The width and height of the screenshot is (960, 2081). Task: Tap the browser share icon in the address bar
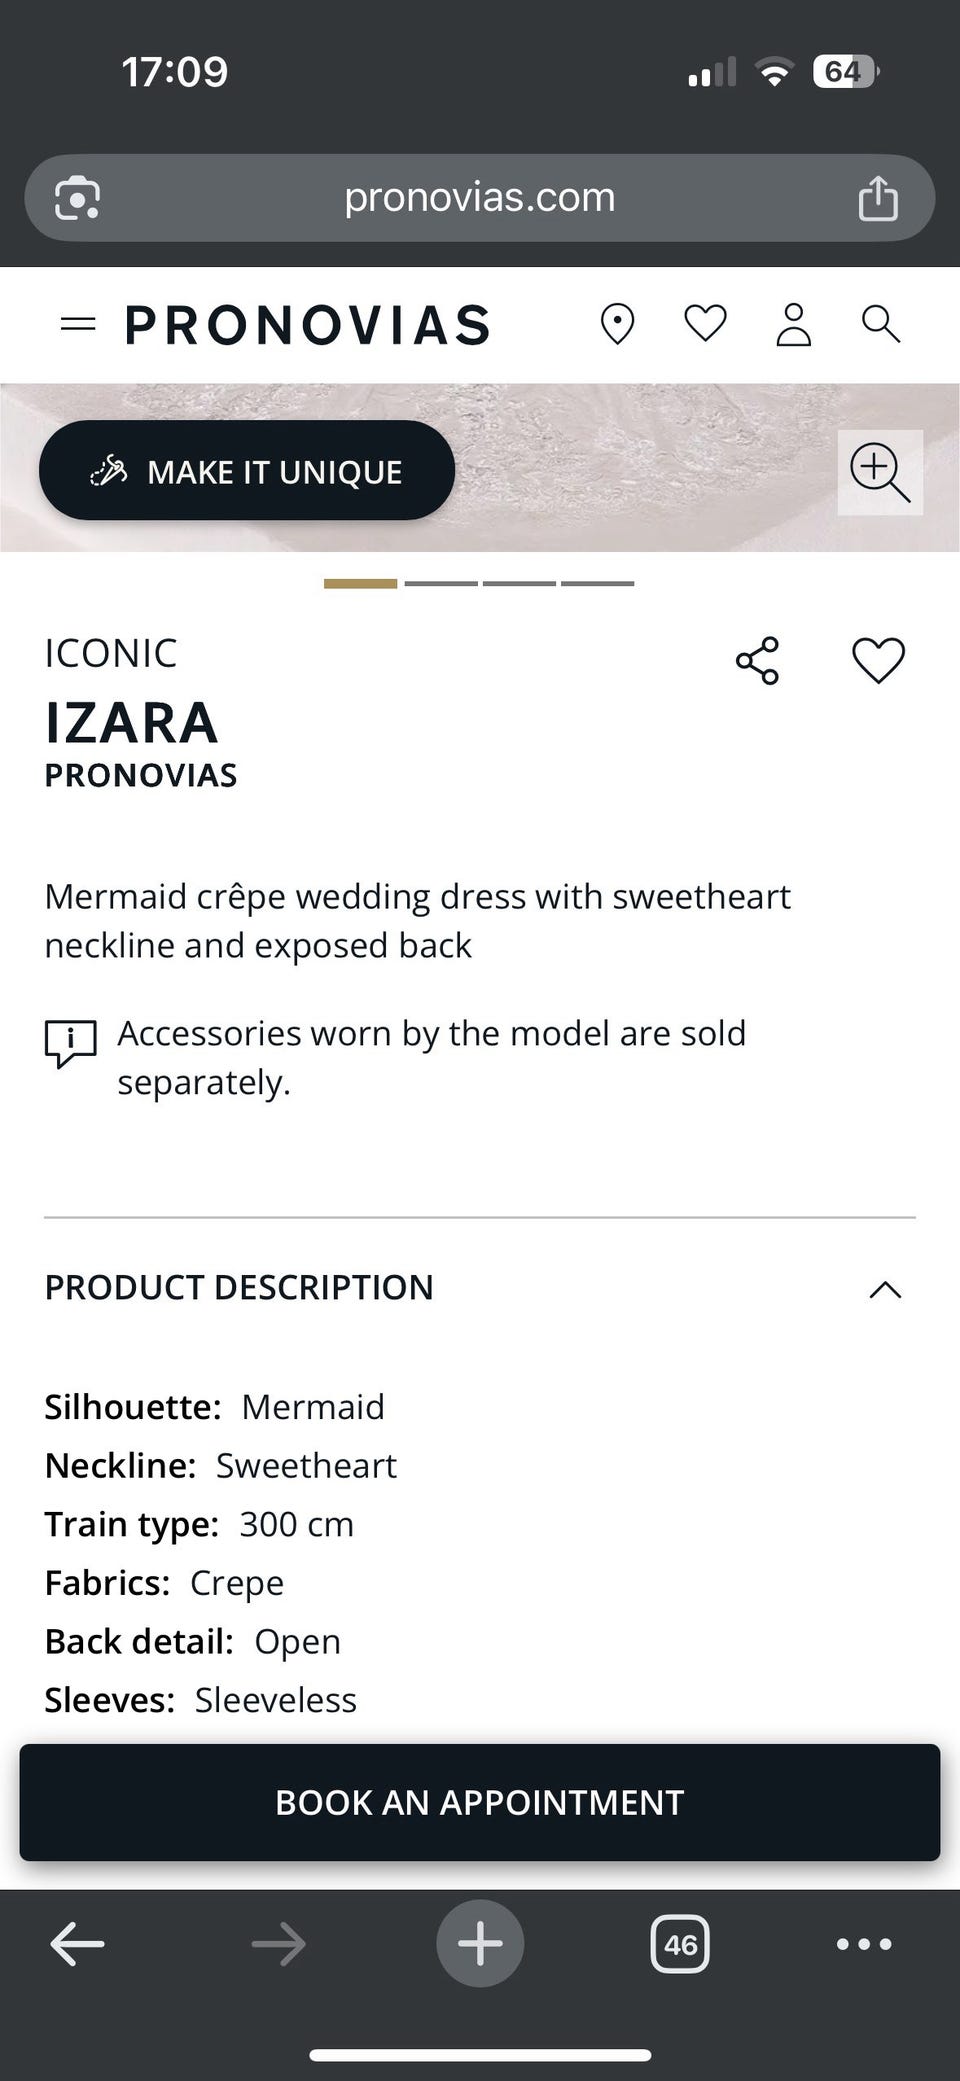coord(878,198)
